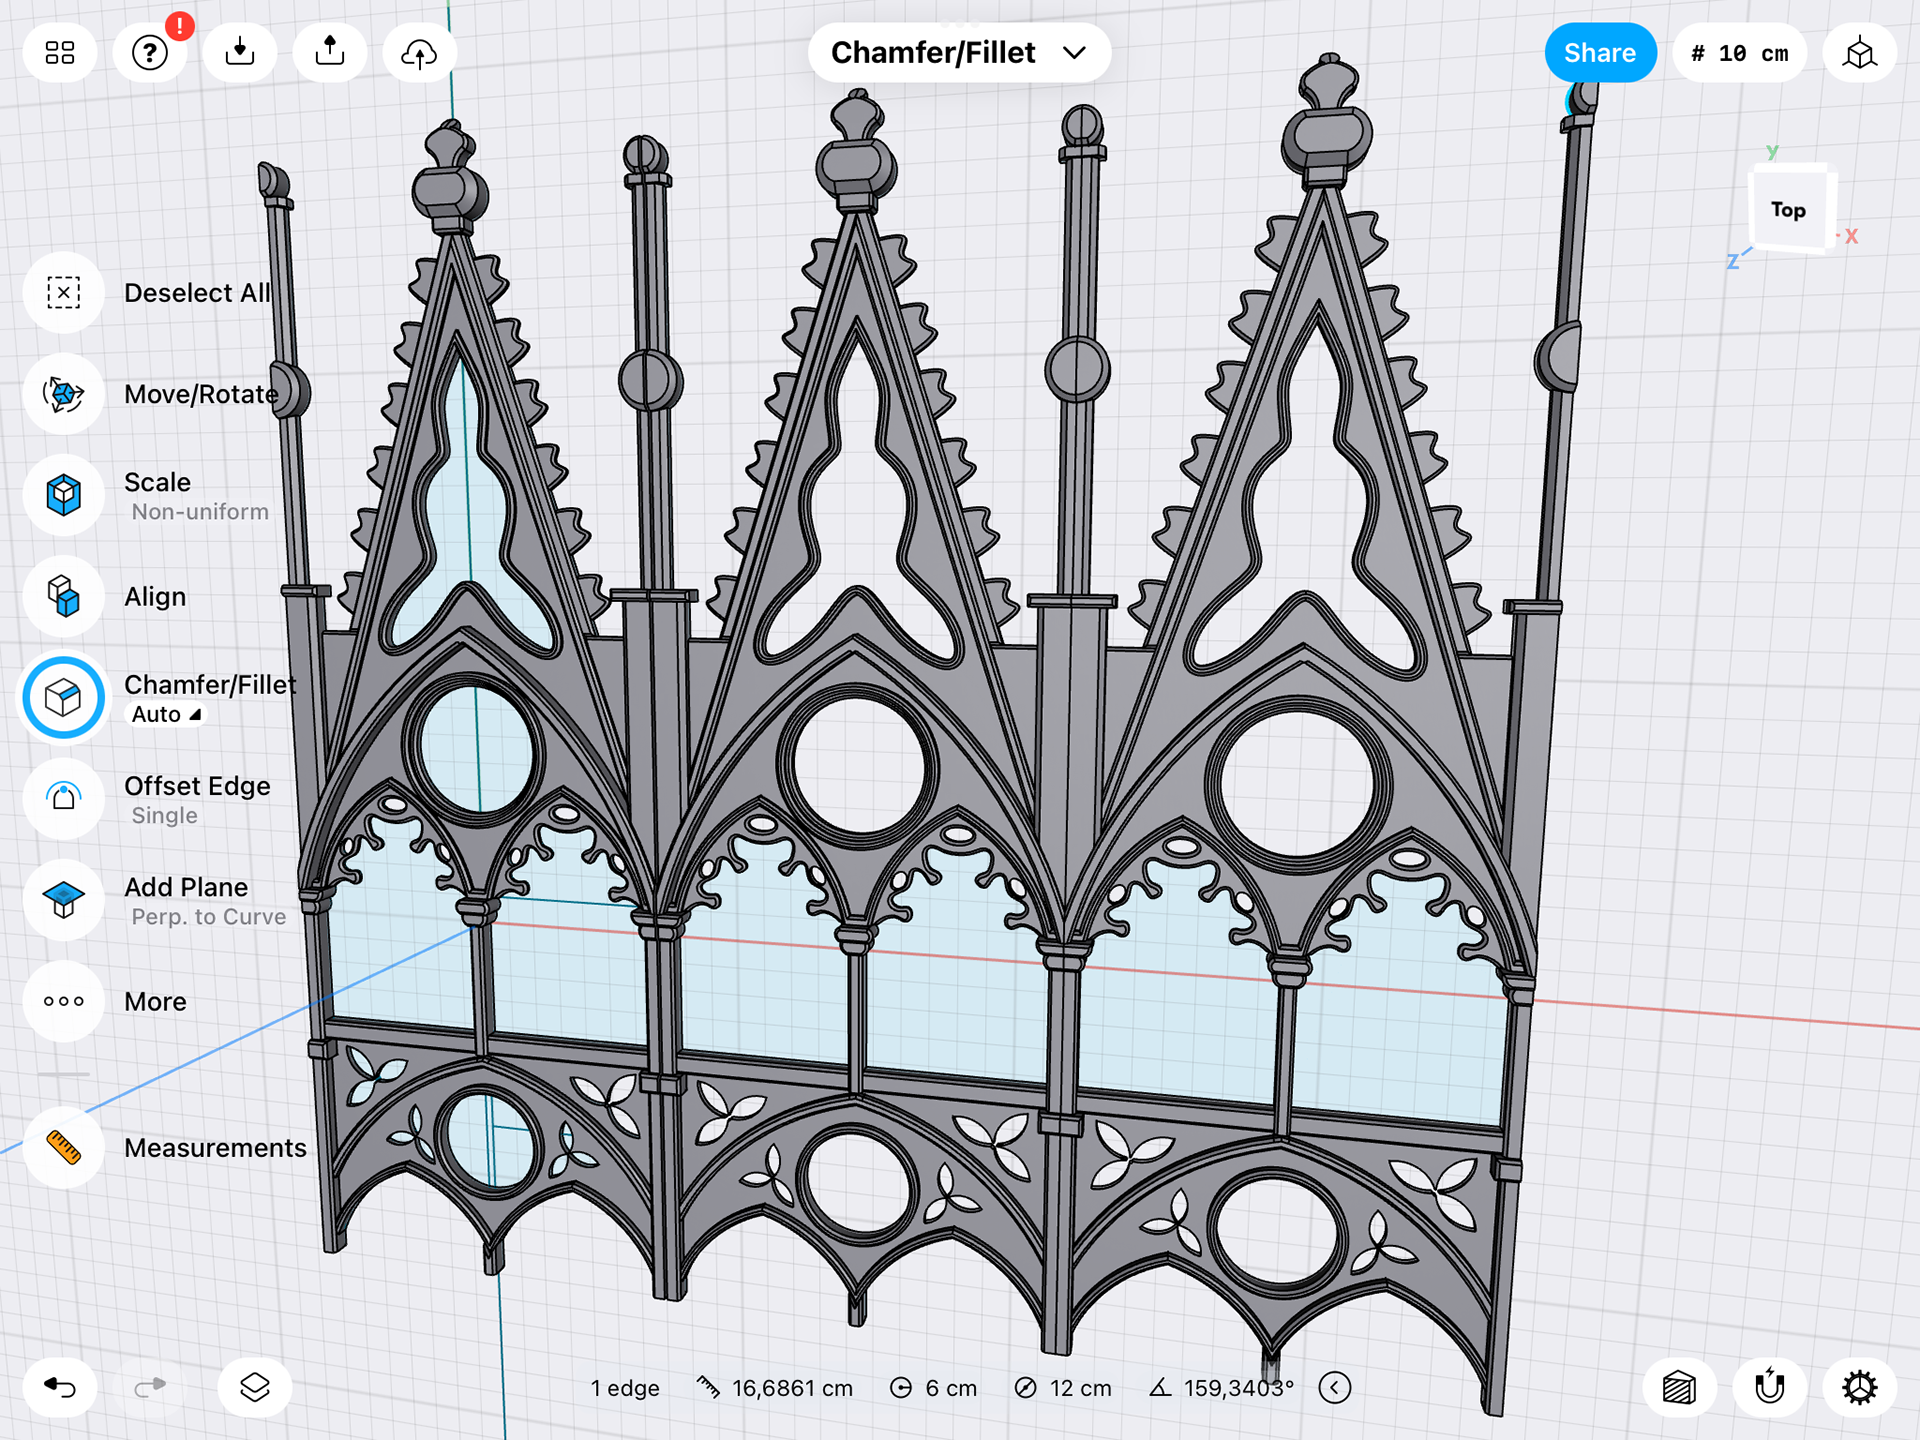This screenshot has height=1440, width=1920.
Task: Click the import download icon
Action: 240,53
